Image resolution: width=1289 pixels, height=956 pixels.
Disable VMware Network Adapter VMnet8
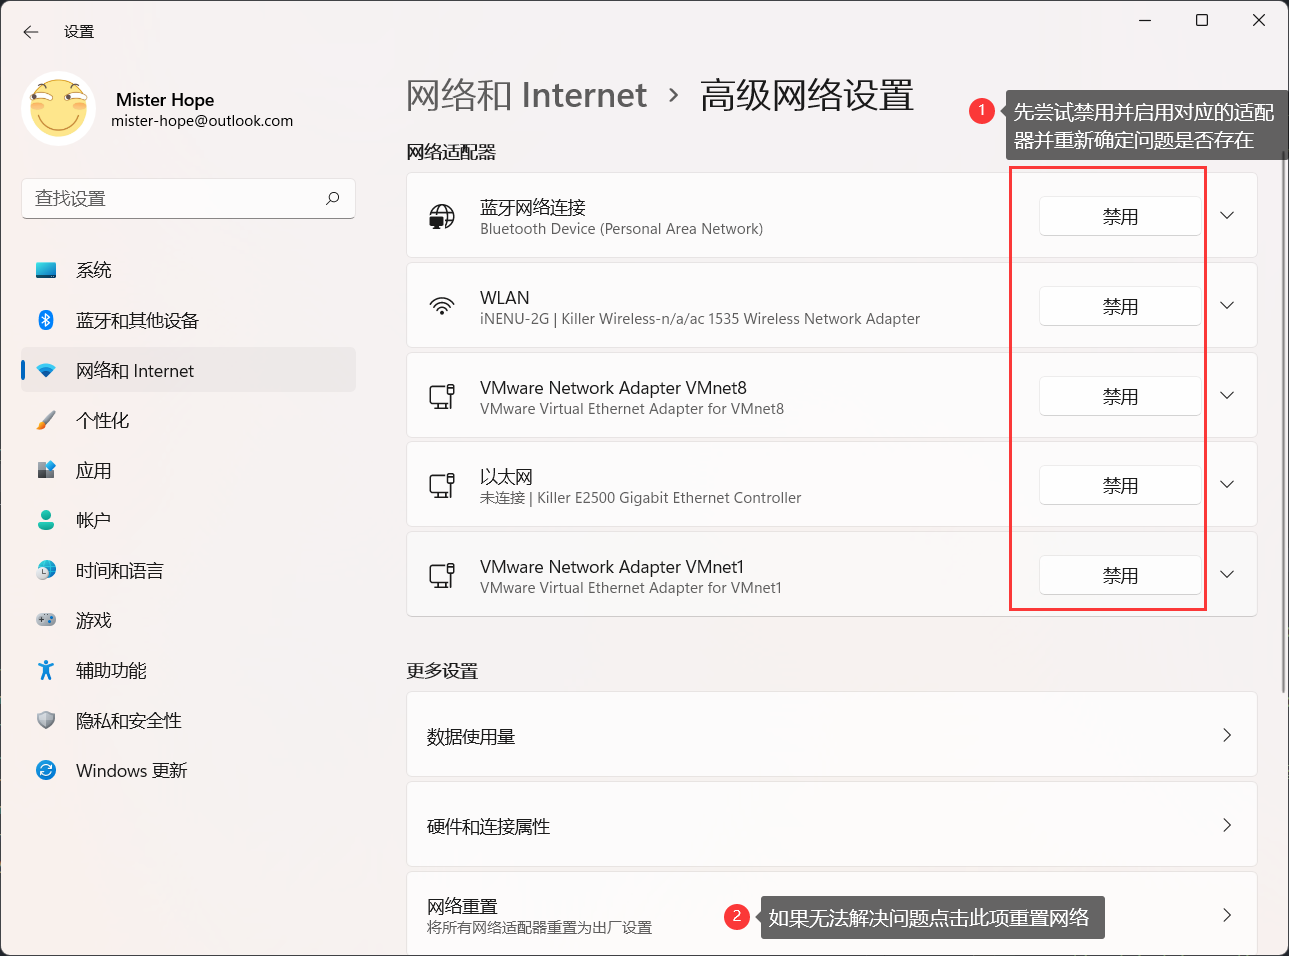point(1120,396)
